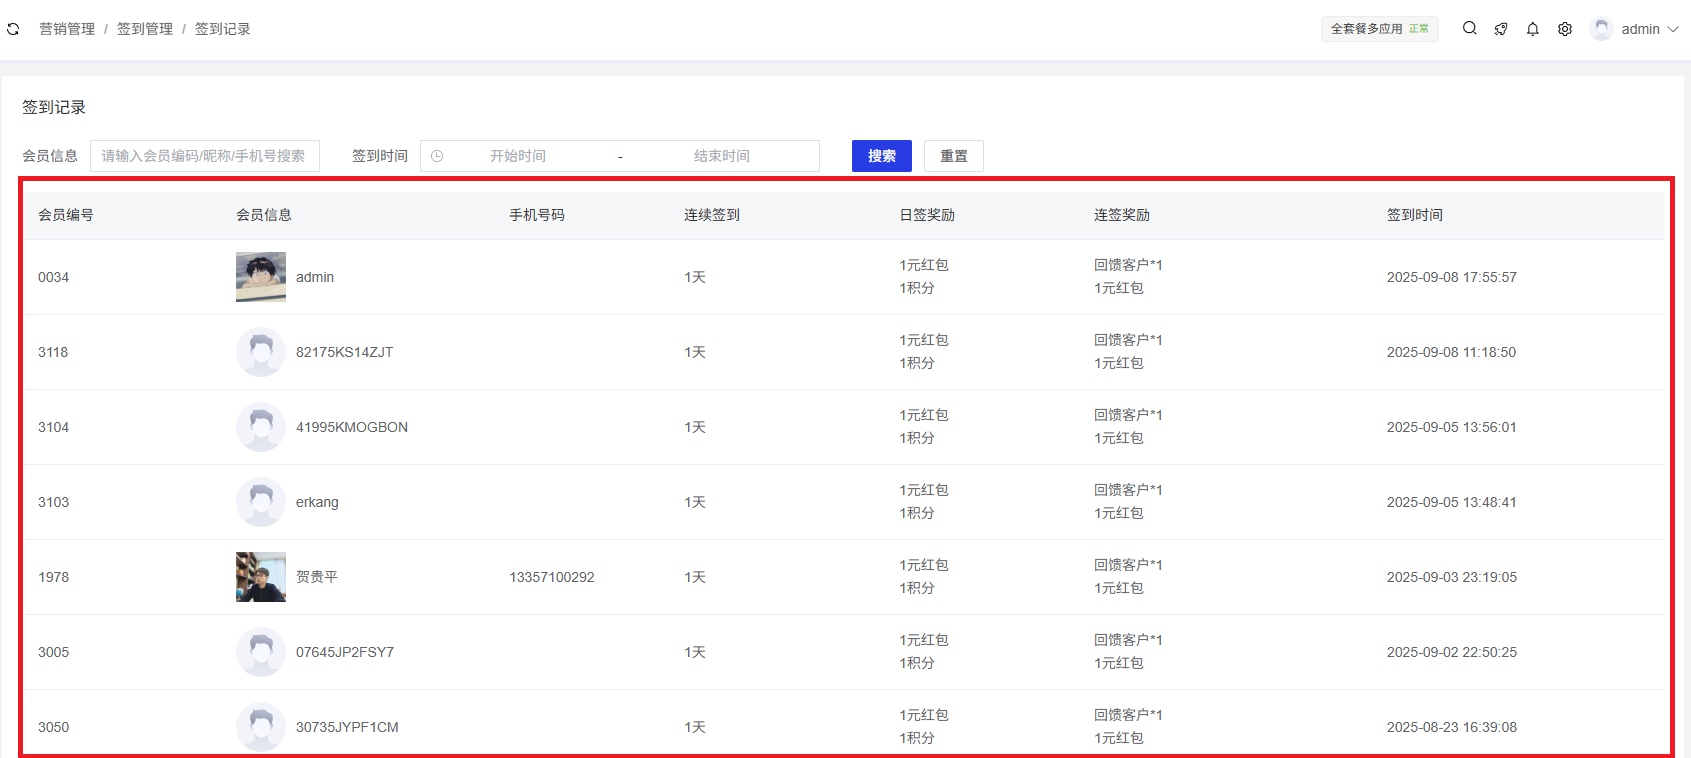
Task: Click default avatar of member erkang
Action: [261, 502]
